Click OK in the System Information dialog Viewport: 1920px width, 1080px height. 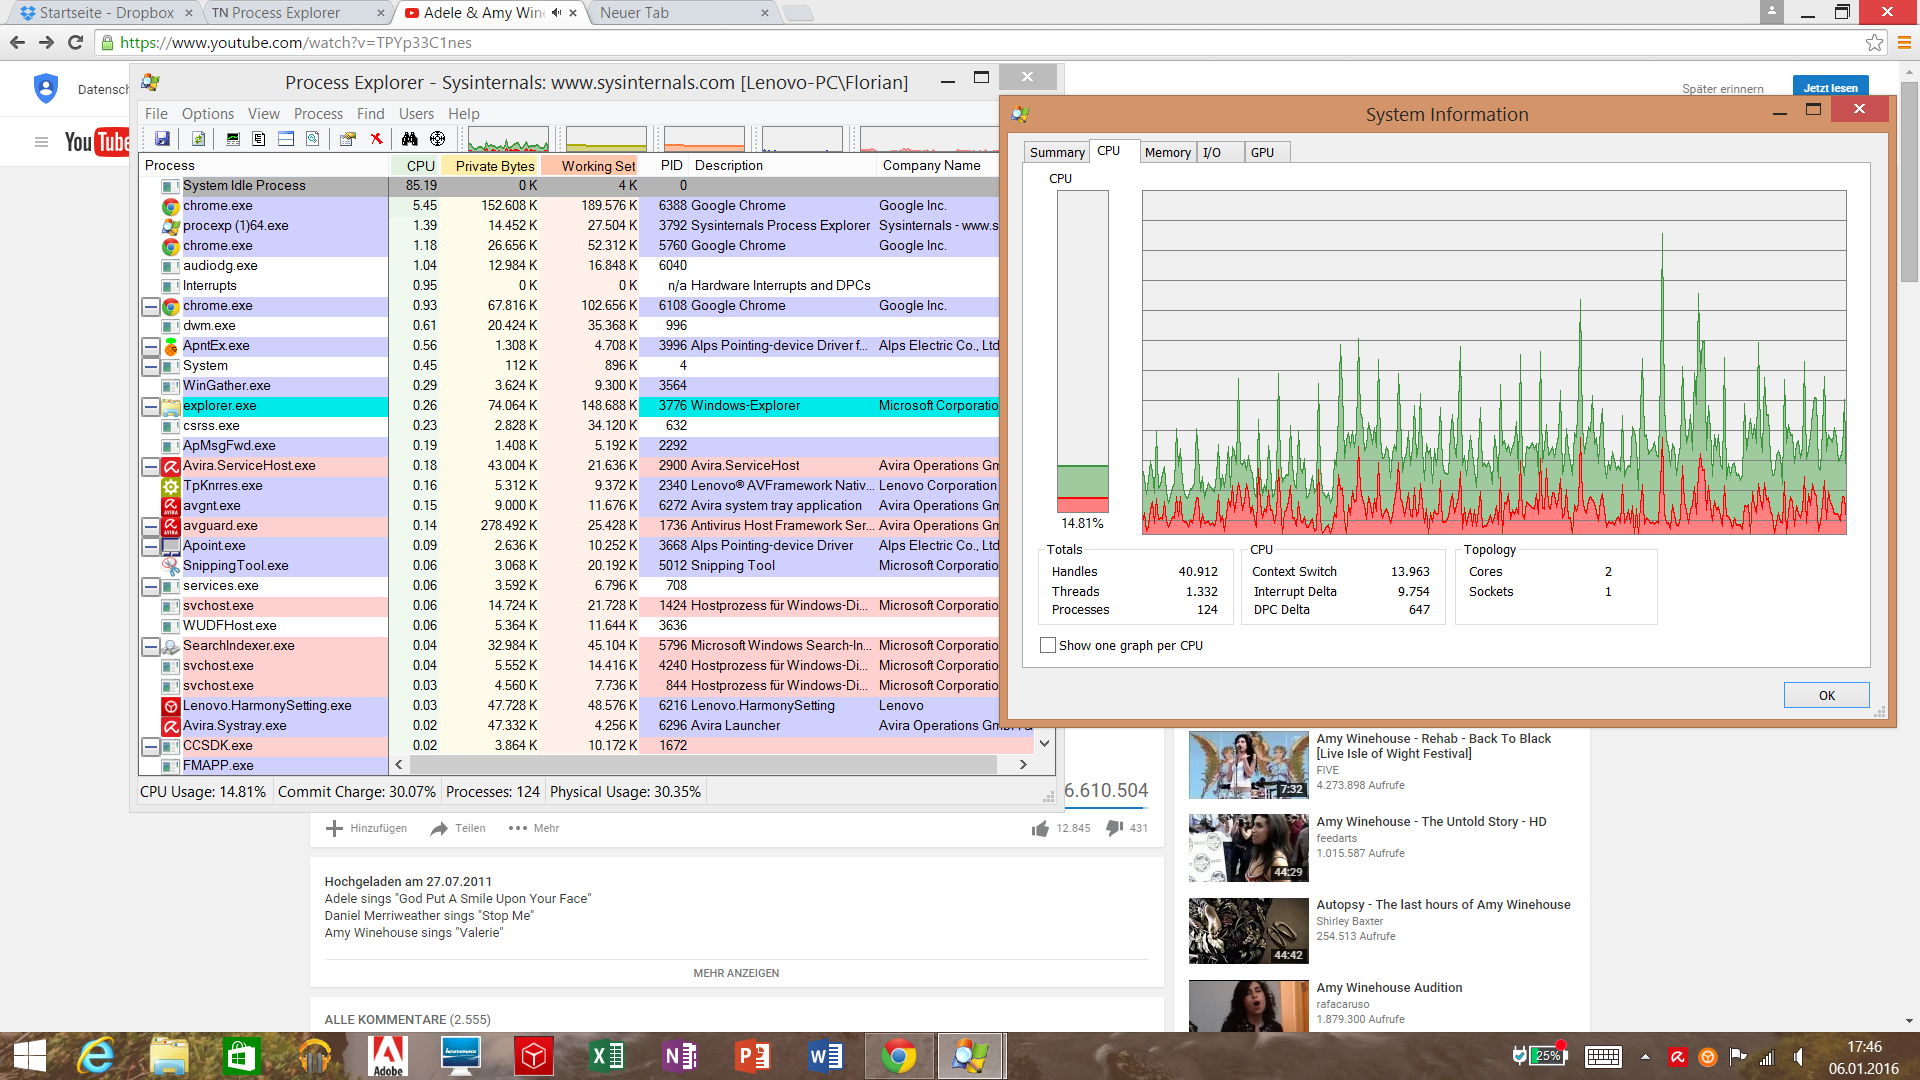(1826, 695)
